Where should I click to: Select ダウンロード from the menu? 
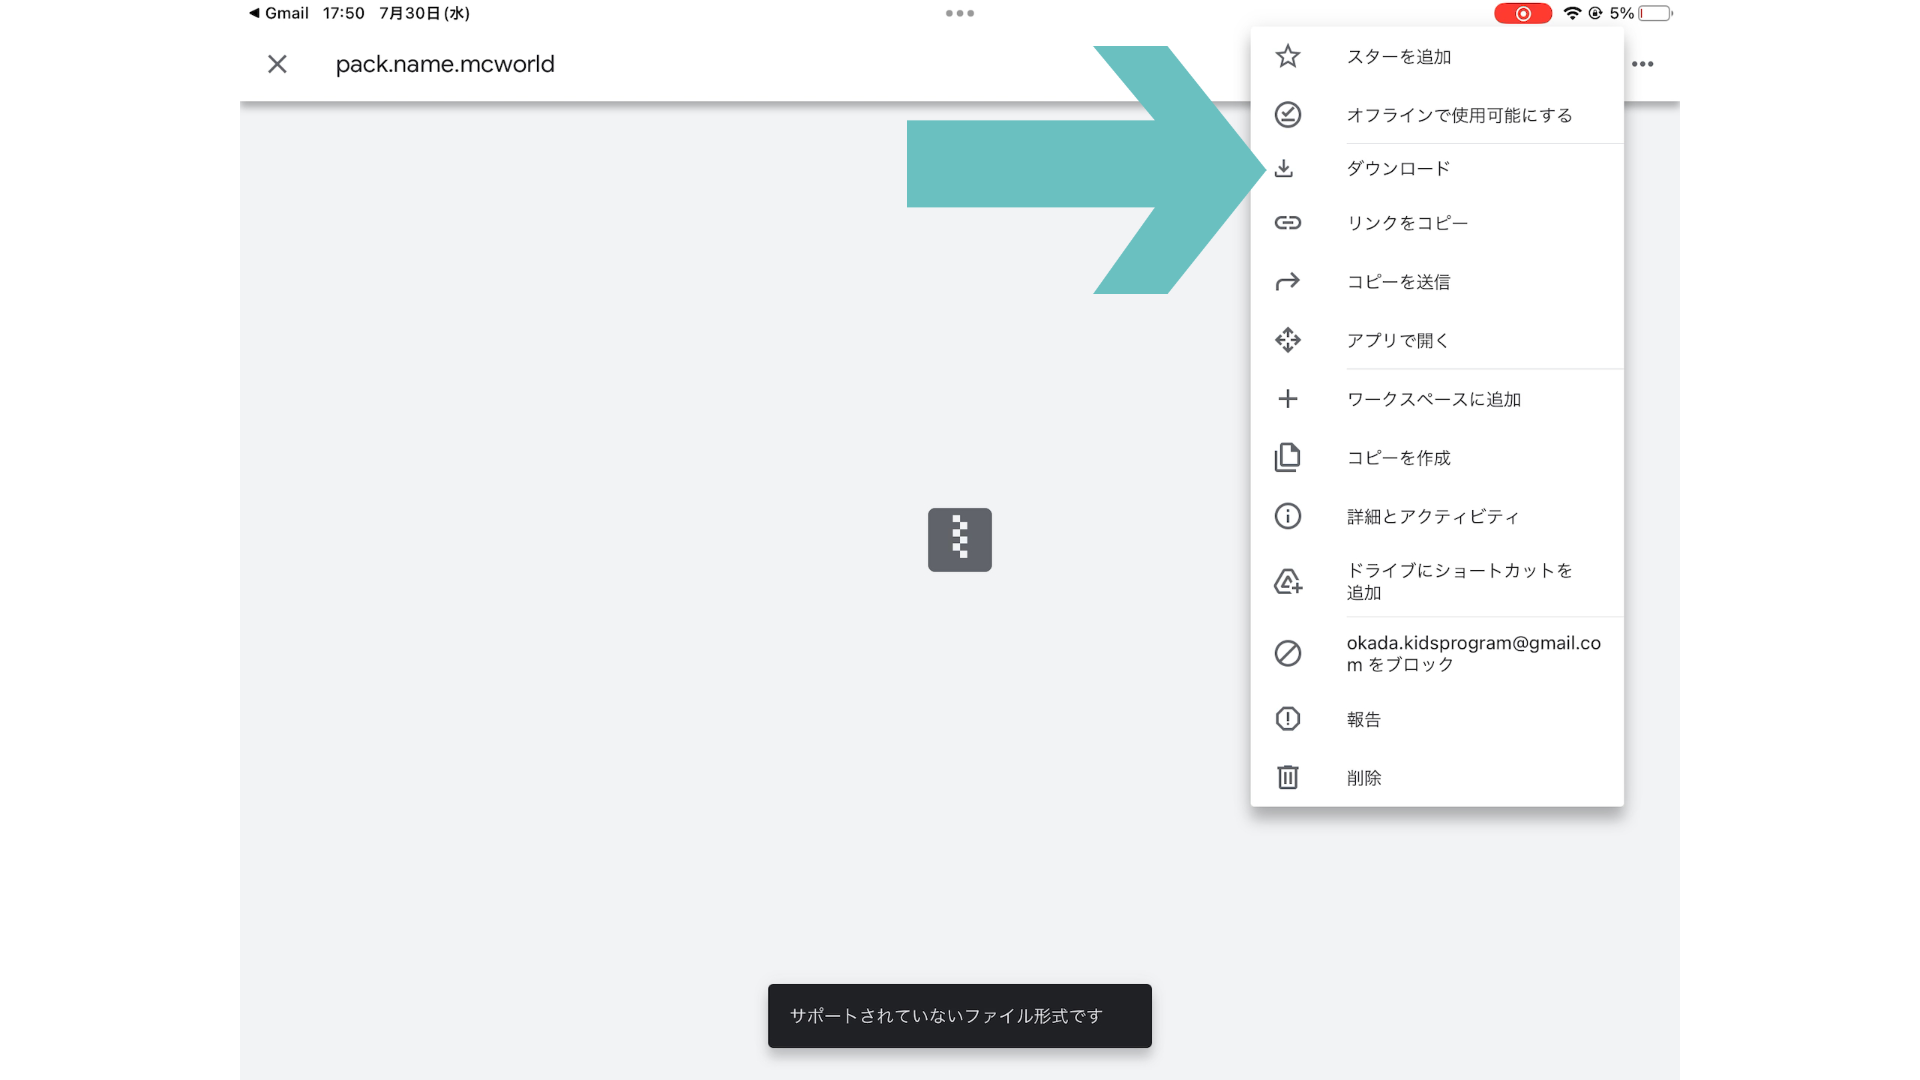click(1398, 168)
